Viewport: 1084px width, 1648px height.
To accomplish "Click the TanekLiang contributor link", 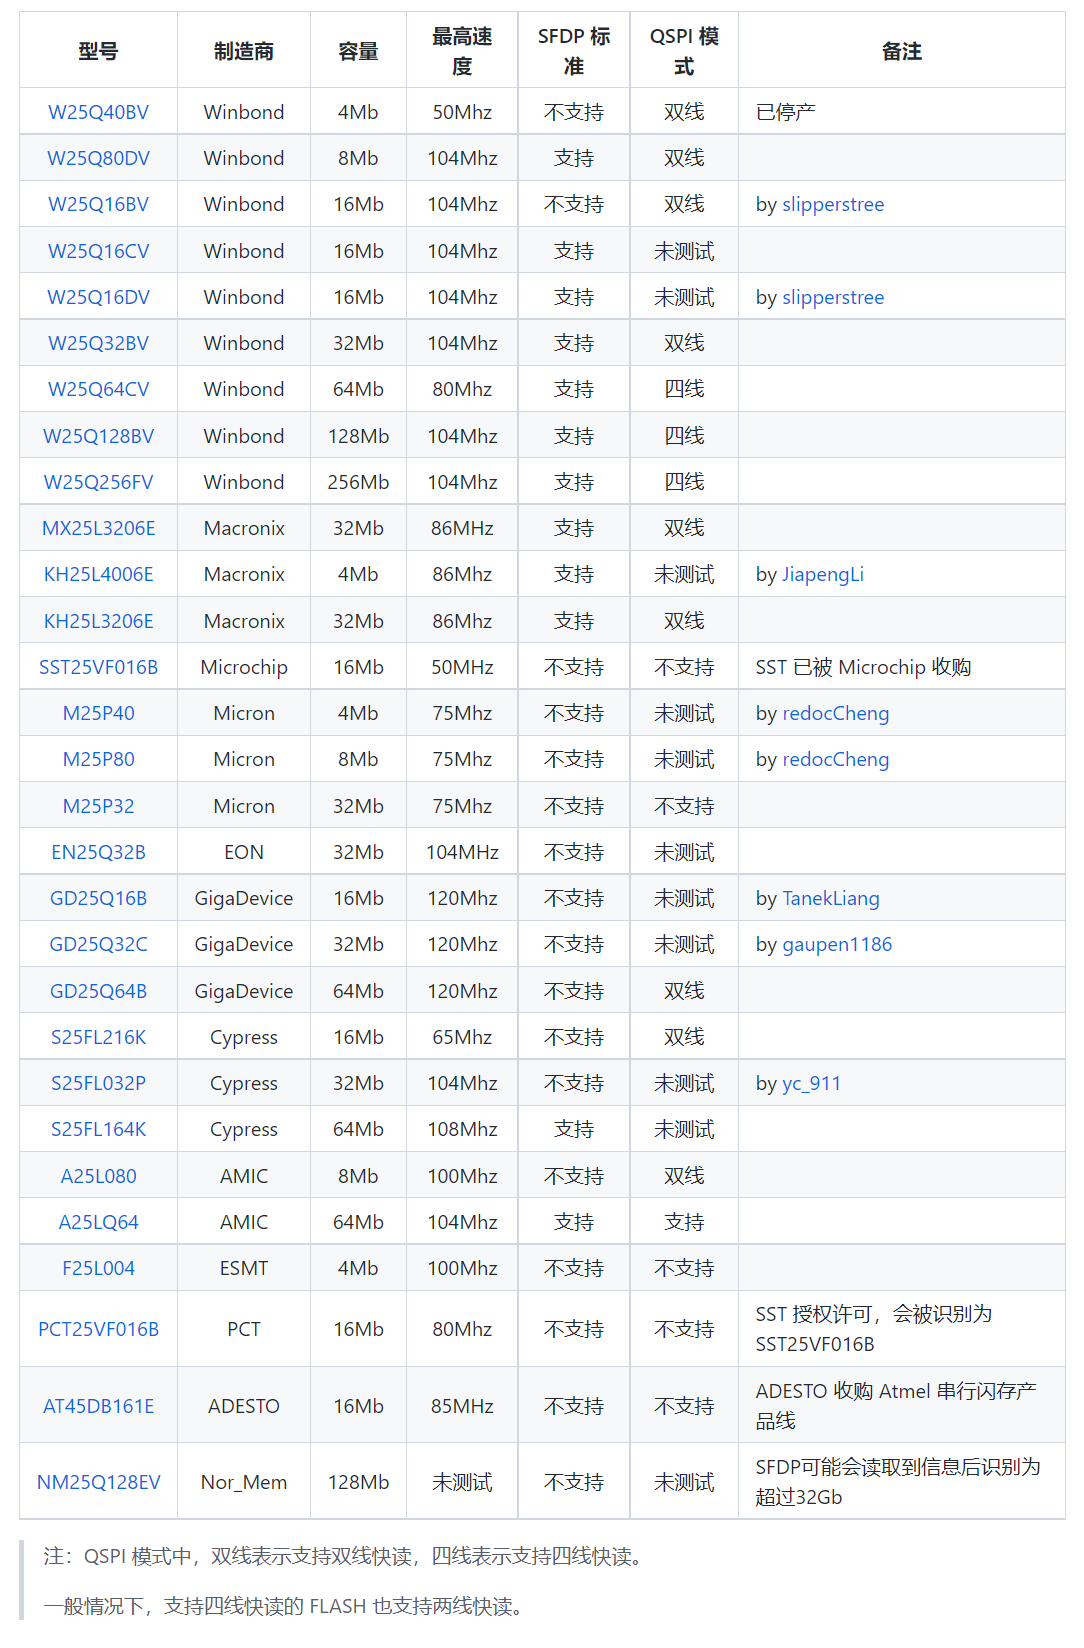I will (830, 898).
